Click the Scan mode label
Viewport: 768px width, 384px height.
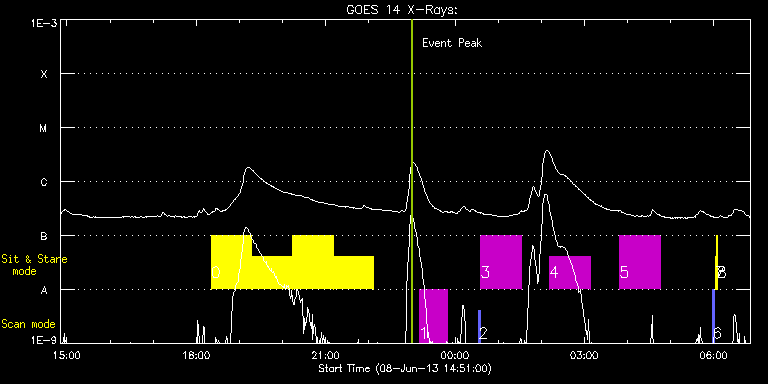pos(28,324)
